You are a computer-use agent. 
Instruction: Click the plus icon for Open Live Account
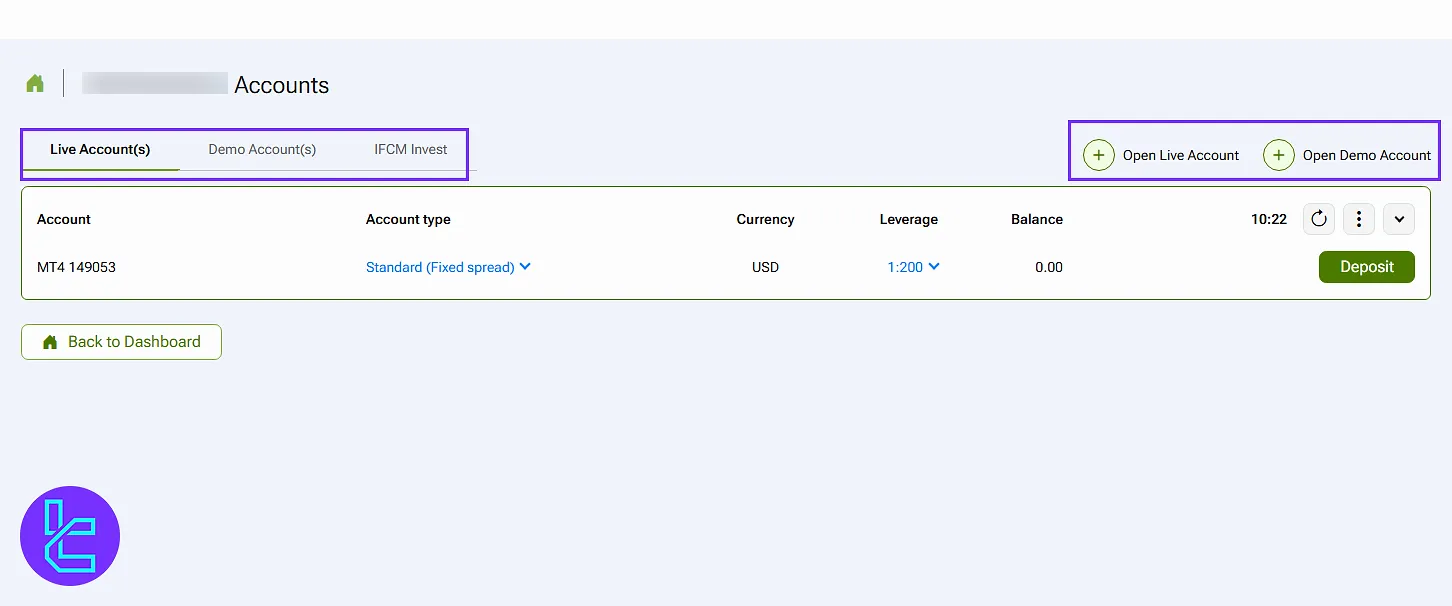[x=1098, y=155]
